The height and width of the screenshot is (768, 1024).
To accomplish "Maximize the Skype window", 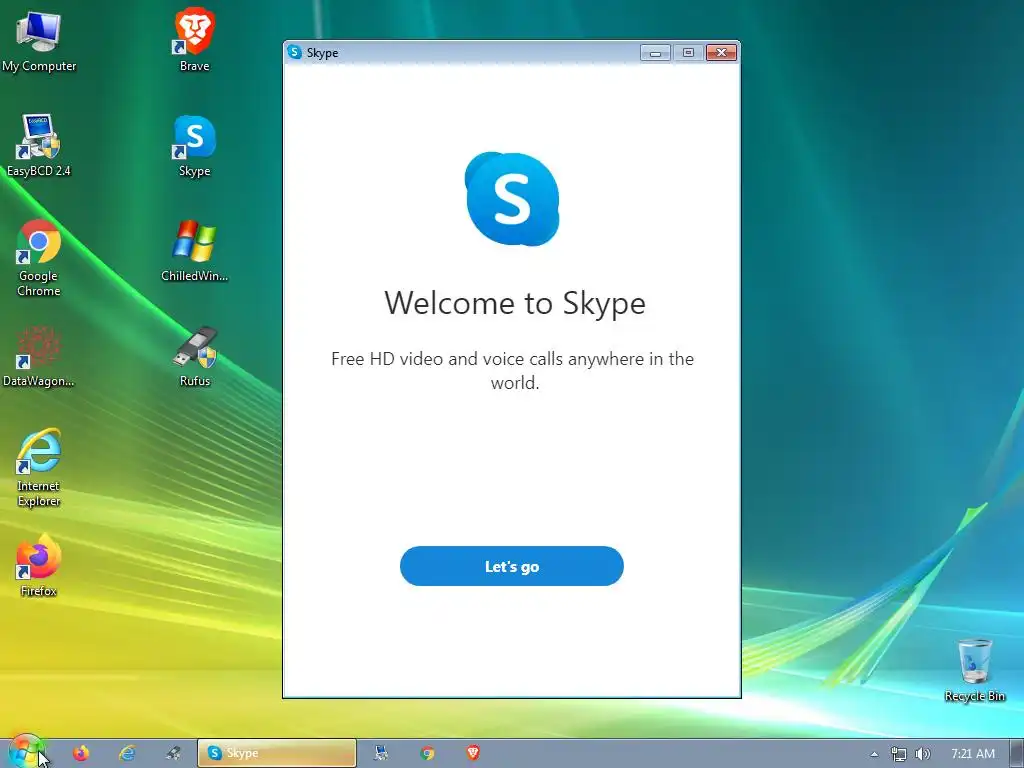I will (x=688, y=53).
